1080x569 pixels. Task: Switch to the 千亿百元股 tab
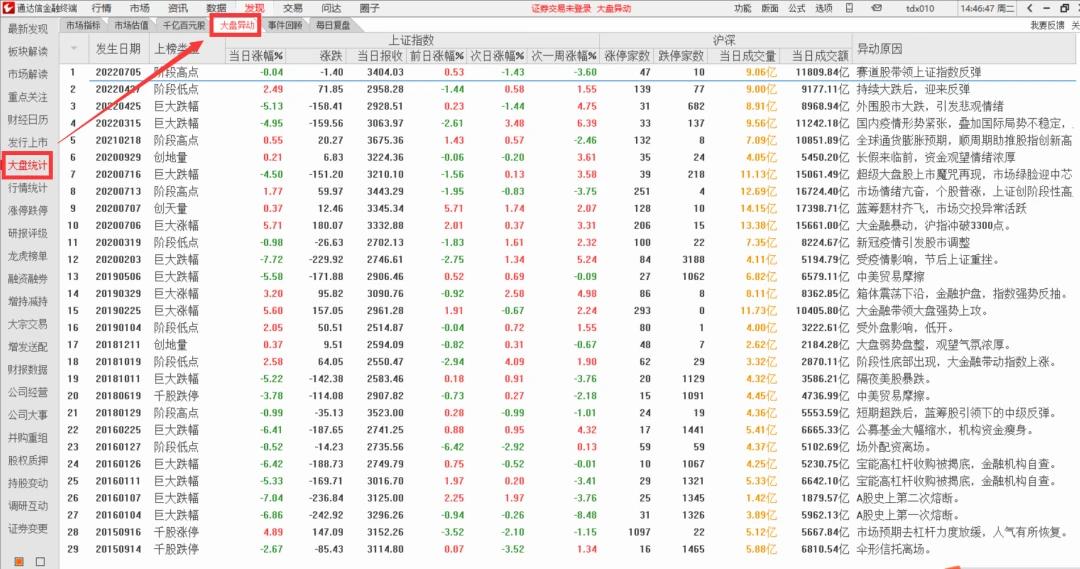click(184, 25)
